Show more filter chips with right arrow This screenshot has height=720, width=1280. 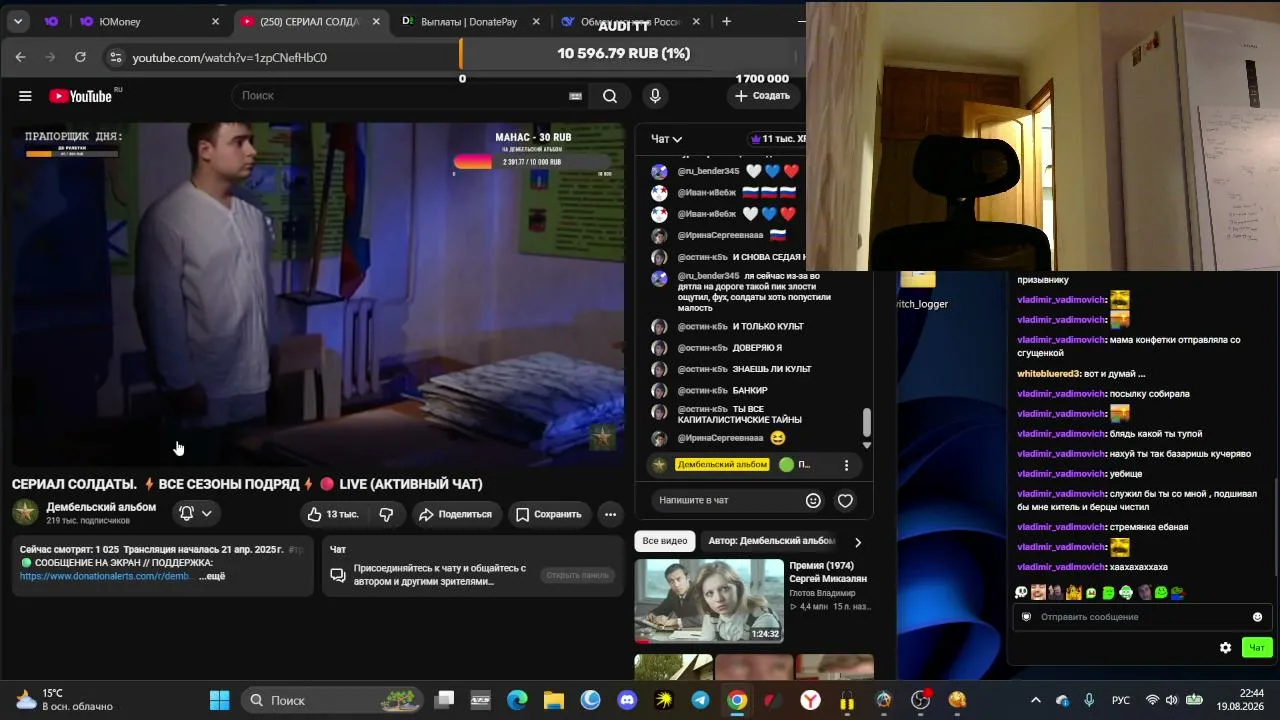click(857, 542)
